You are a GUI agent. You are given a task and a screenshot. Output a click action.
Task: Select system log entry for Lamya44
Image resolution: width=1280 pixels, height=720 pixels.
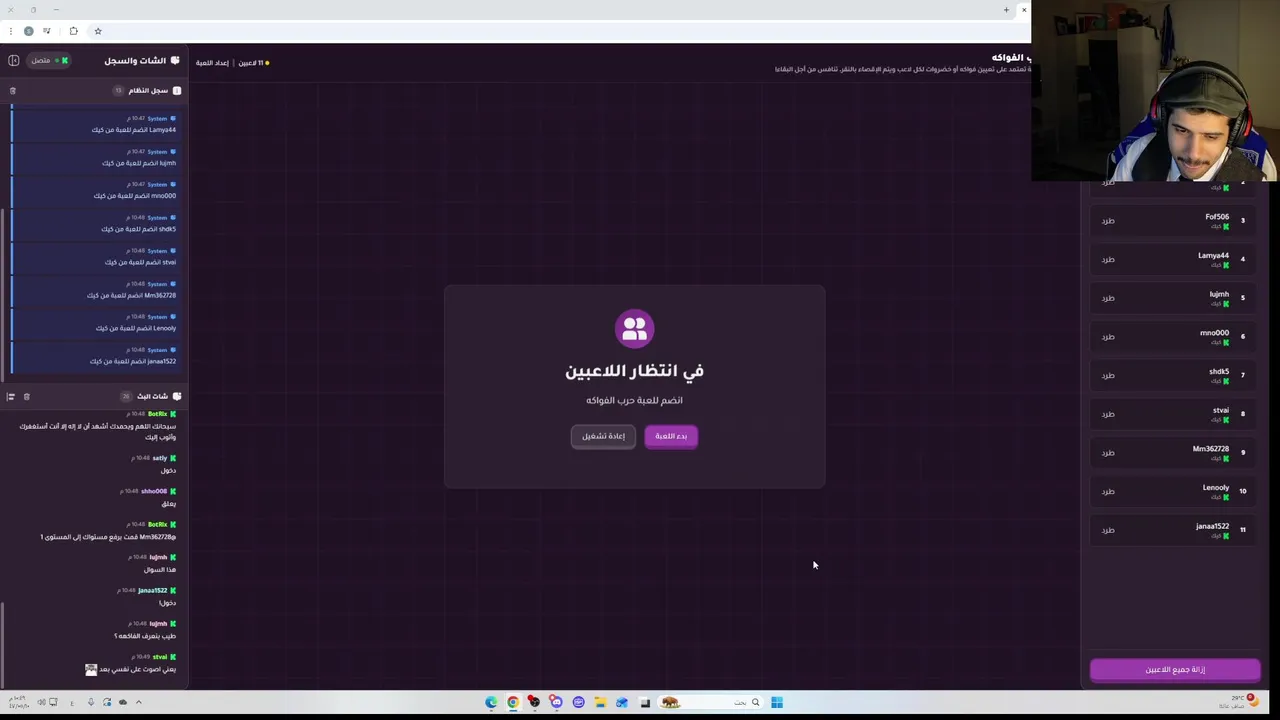(96, 124)
